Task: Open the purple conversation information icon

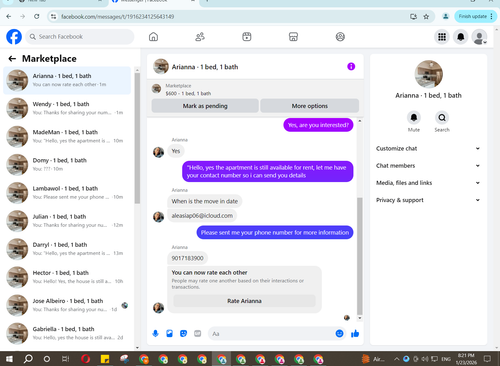Action: (351, 67)
